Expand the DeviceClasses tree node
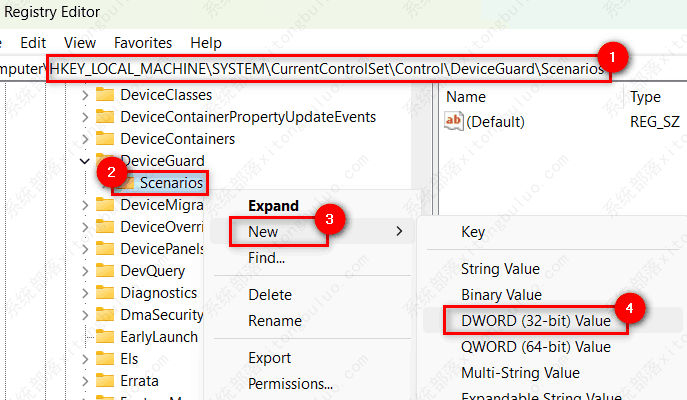Screen dimensions: 687x400 (84, 95)
